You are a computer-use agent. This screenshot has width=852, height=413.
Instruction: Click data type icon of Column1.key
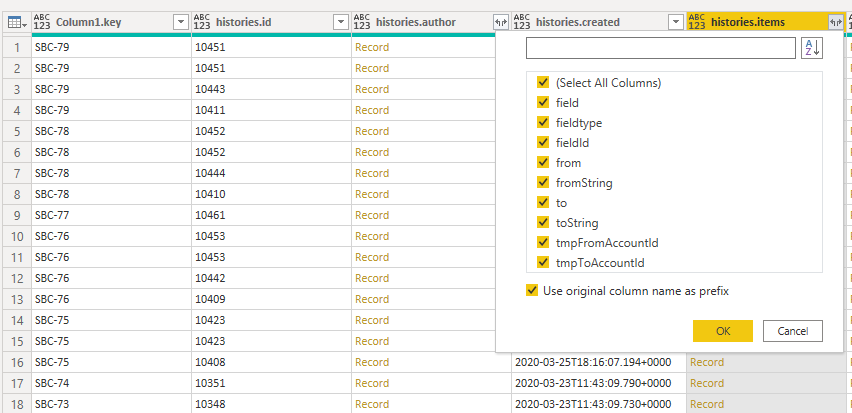[x=44, y=22]
